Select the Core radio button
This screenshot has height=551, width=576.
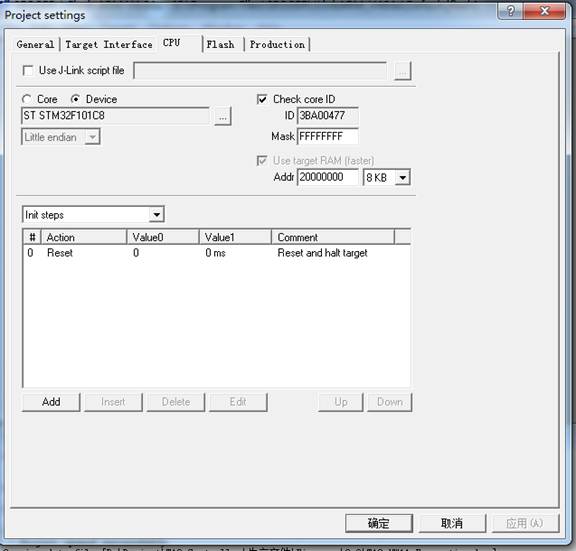pos(26,99)
